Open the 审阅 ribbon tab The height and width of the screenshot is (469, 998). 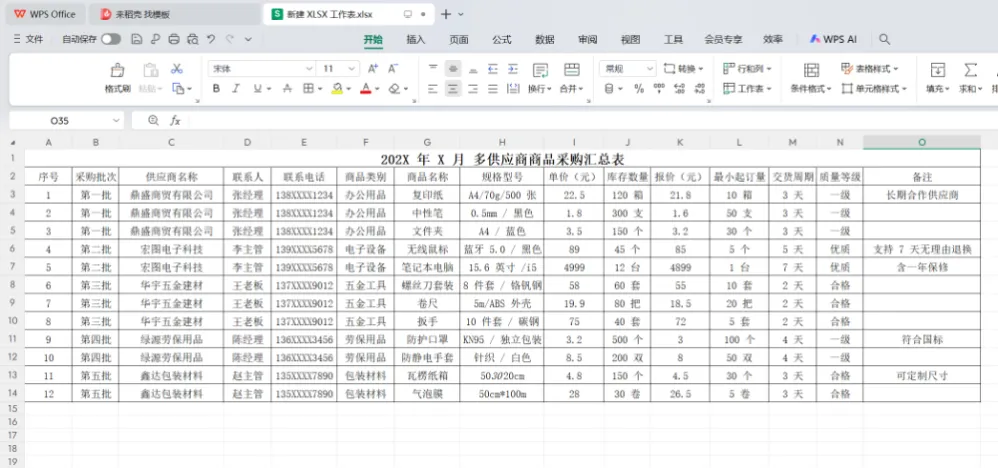(587, 39)
